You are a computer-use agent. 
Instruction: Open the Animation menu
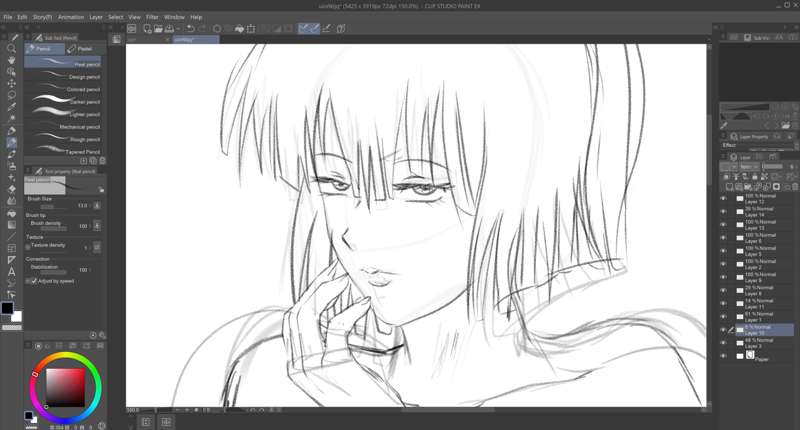pyautogui.click(x=71, y=17)
